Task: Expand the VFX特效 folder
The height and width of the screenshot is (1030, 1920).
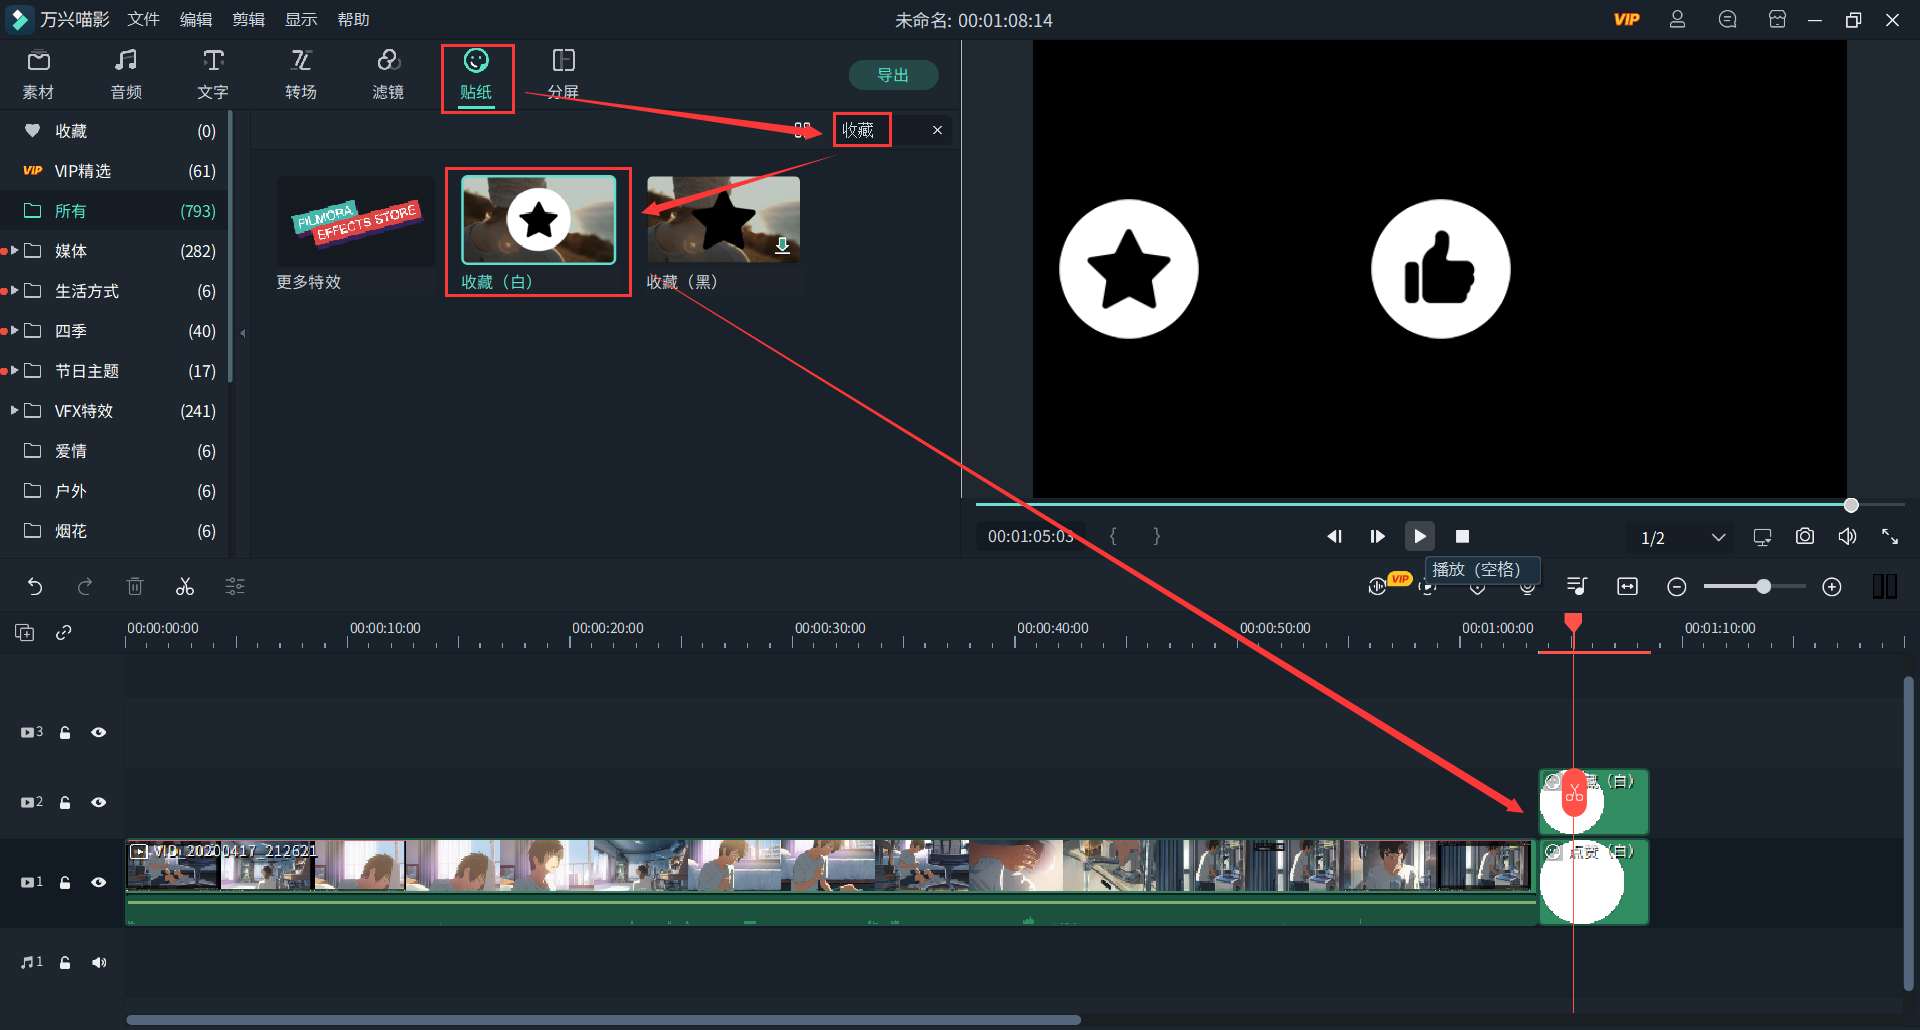Action: (x=15, y=411)
